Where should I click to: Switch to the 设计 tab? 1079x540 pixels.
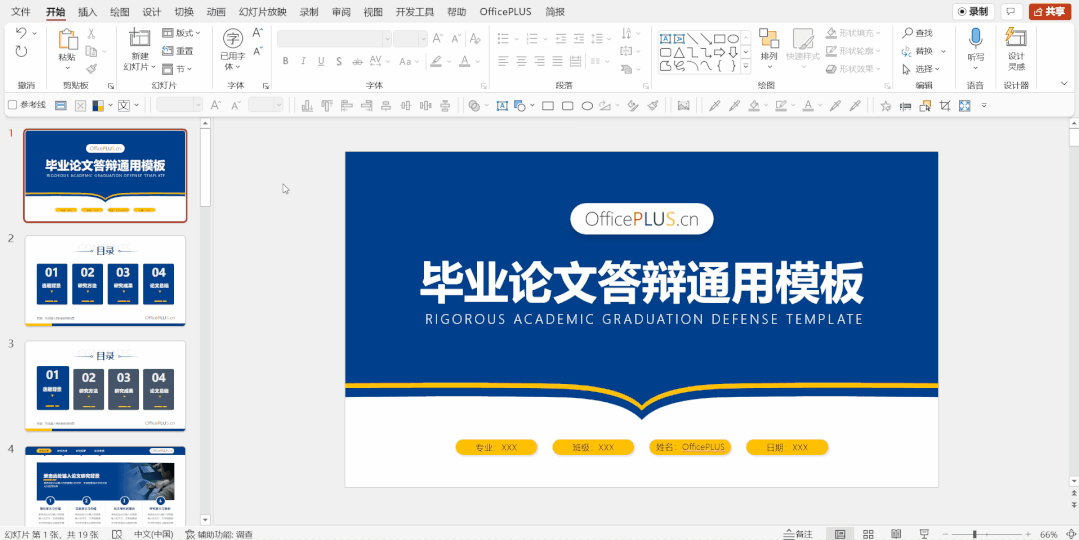pos(152,12)
